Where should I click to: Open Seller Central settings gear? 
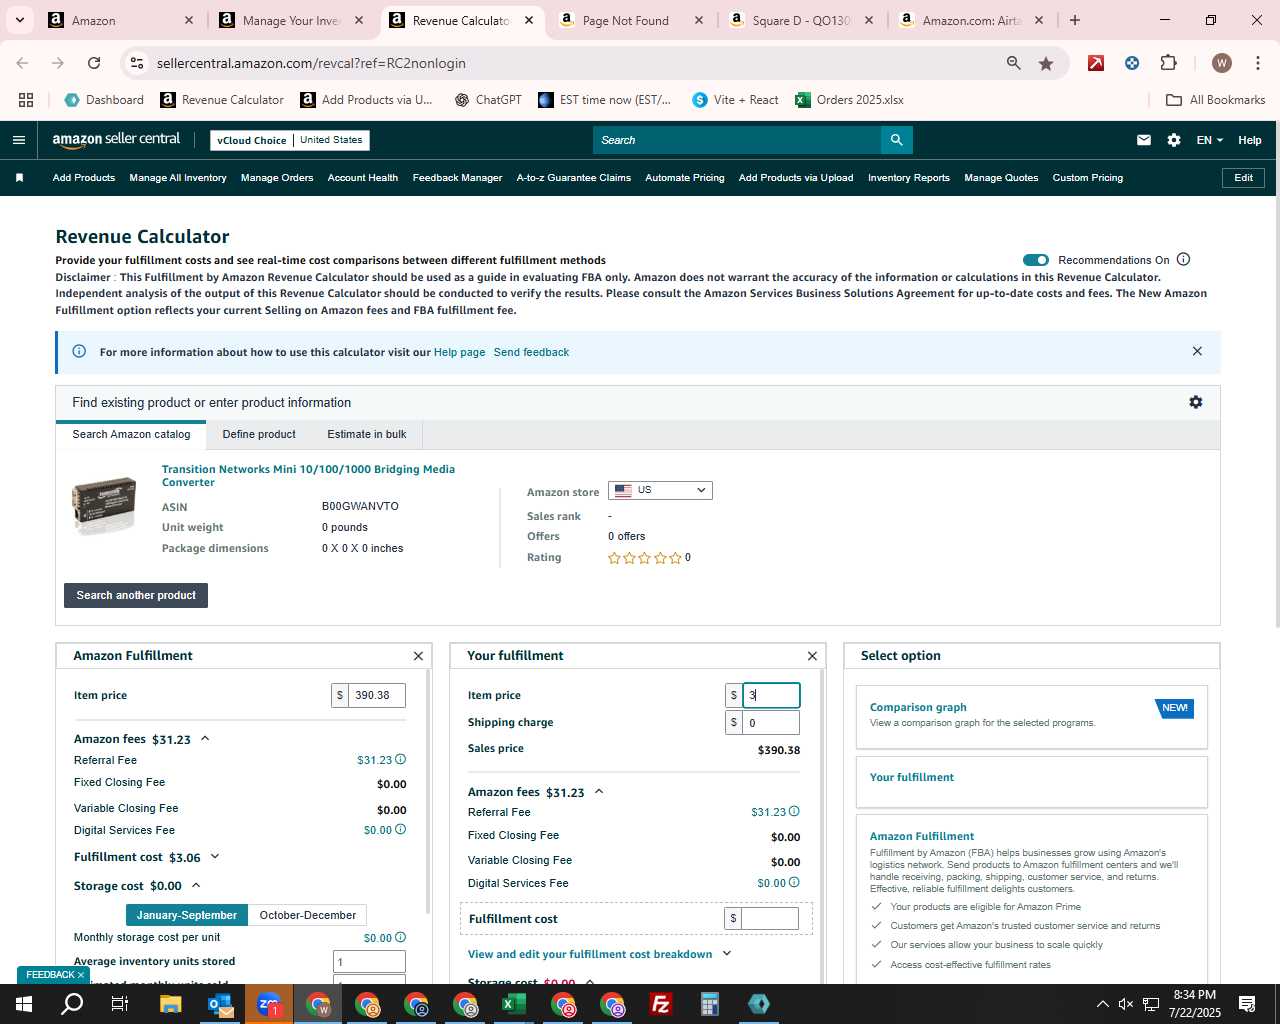click(x=1174, y=140)
